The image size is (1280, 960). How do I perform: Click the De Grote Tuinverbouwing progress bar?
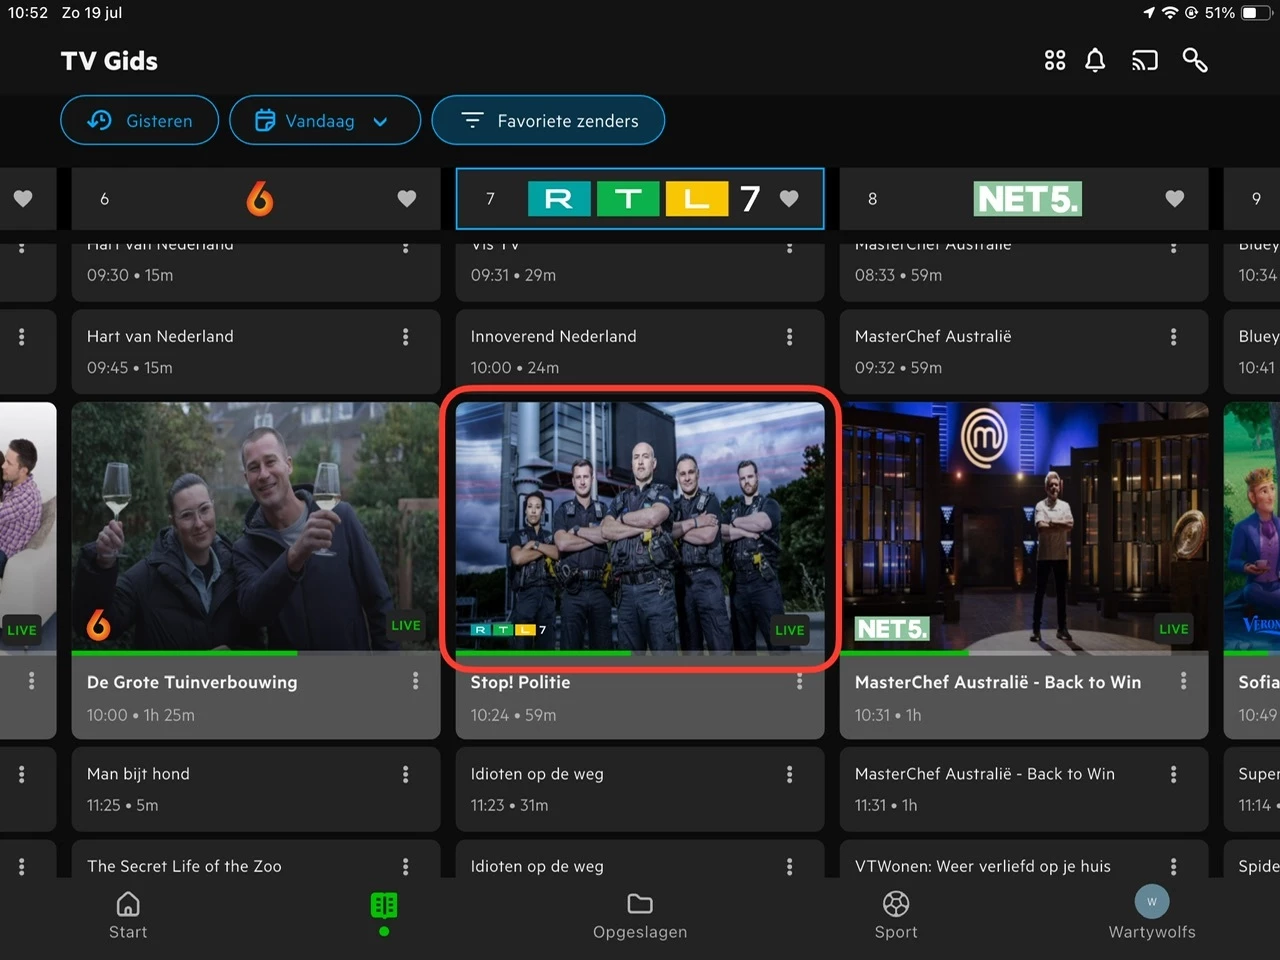(x=256, y=653)
